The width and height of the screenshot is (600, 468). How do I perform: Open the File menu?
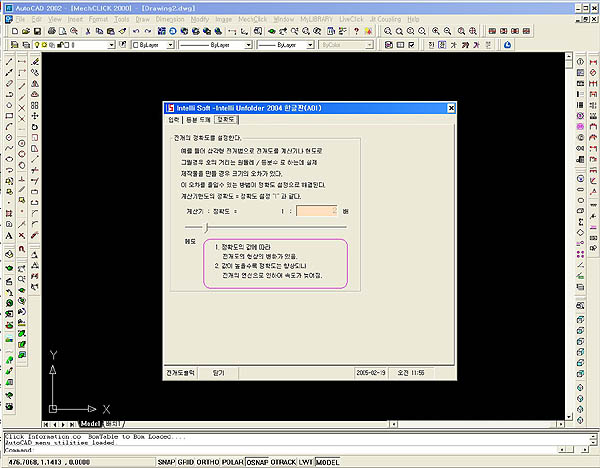[20, 19]
